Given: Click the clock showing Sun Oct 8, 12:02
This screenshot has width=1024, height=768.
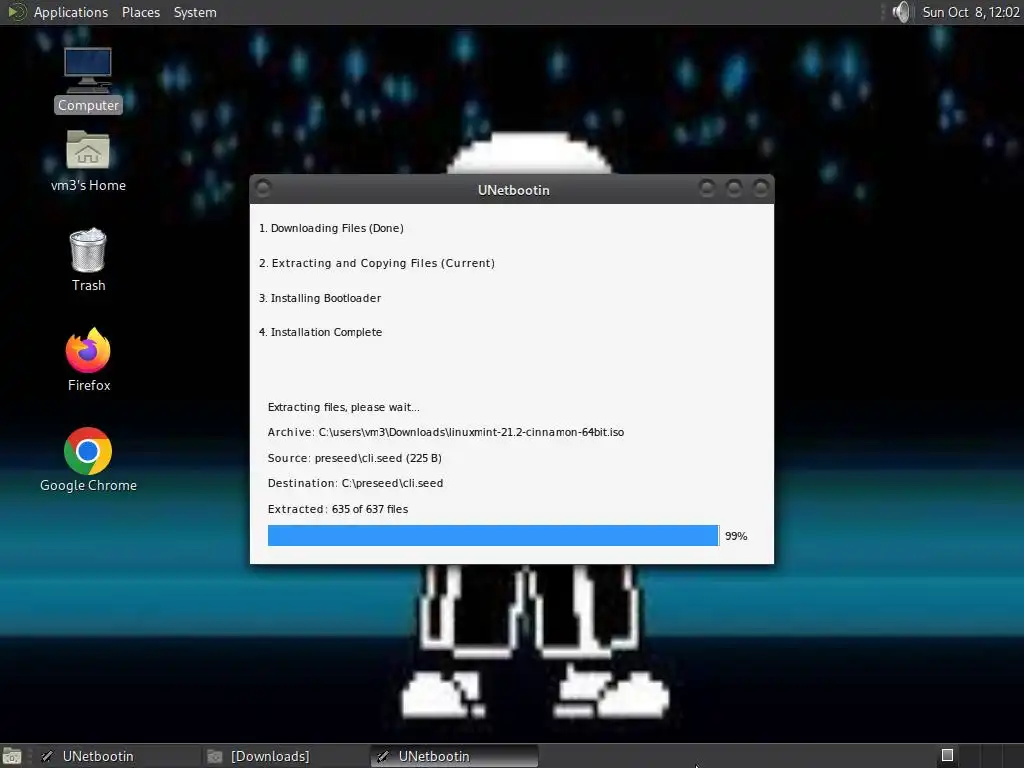Looking at the screenshot, I should [x=970, y=12].
